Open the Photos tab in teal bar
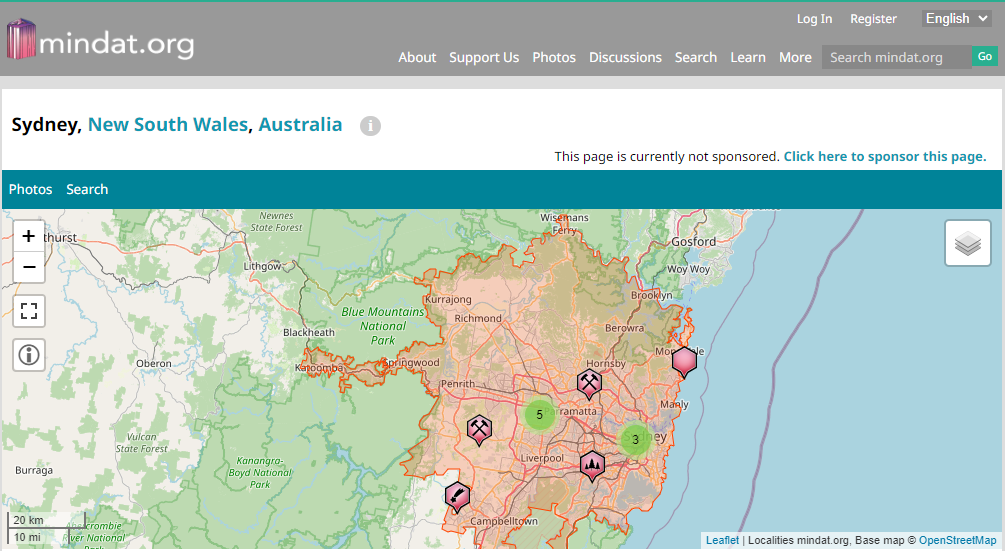The width and height of the screenshot is (1005, 551). [x=30, y=189]
